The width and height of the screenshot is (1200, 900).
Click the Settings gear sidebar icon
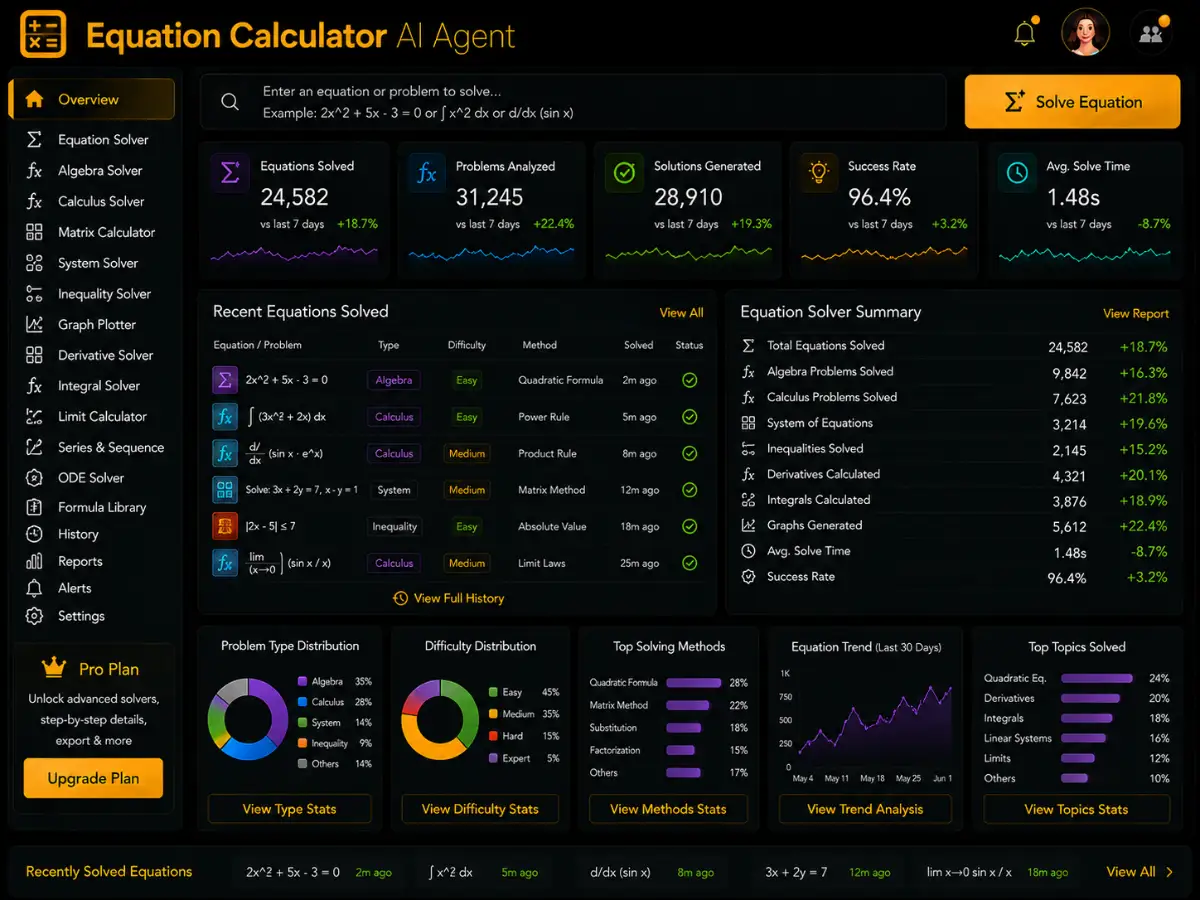coord(34,616)
